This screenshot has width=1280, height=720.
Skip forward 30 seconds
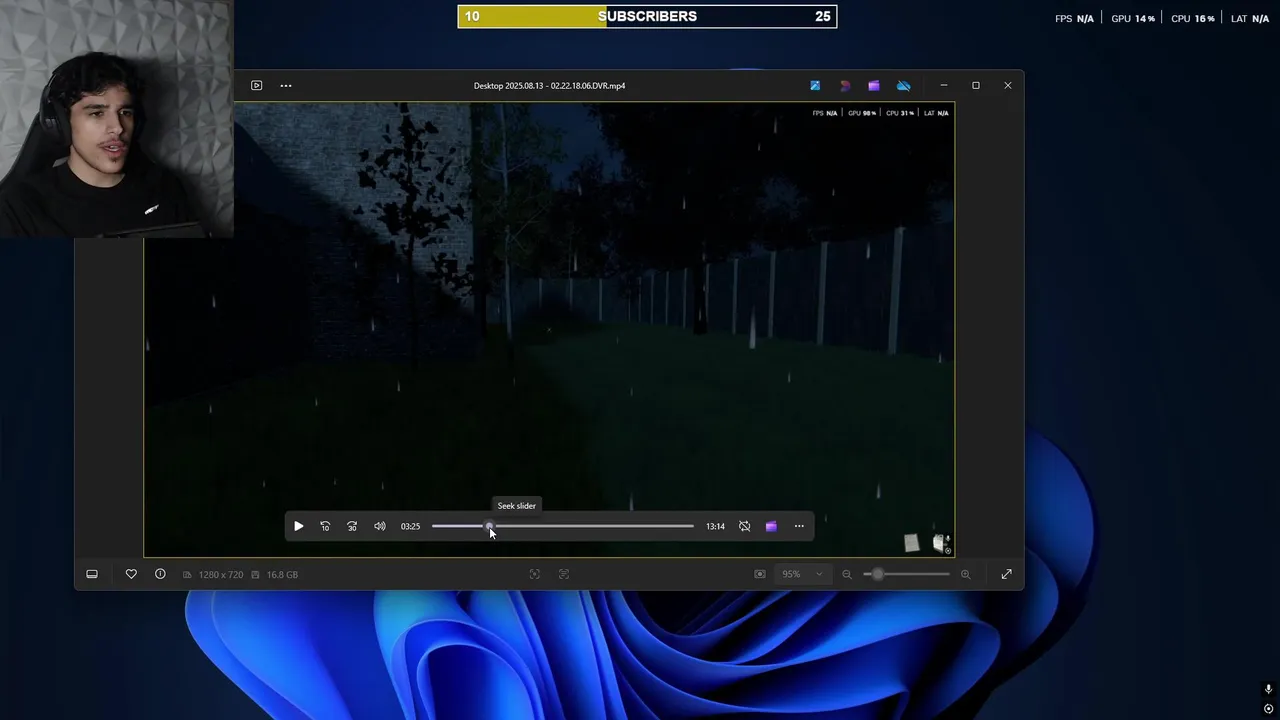click(x=352, y=526)
